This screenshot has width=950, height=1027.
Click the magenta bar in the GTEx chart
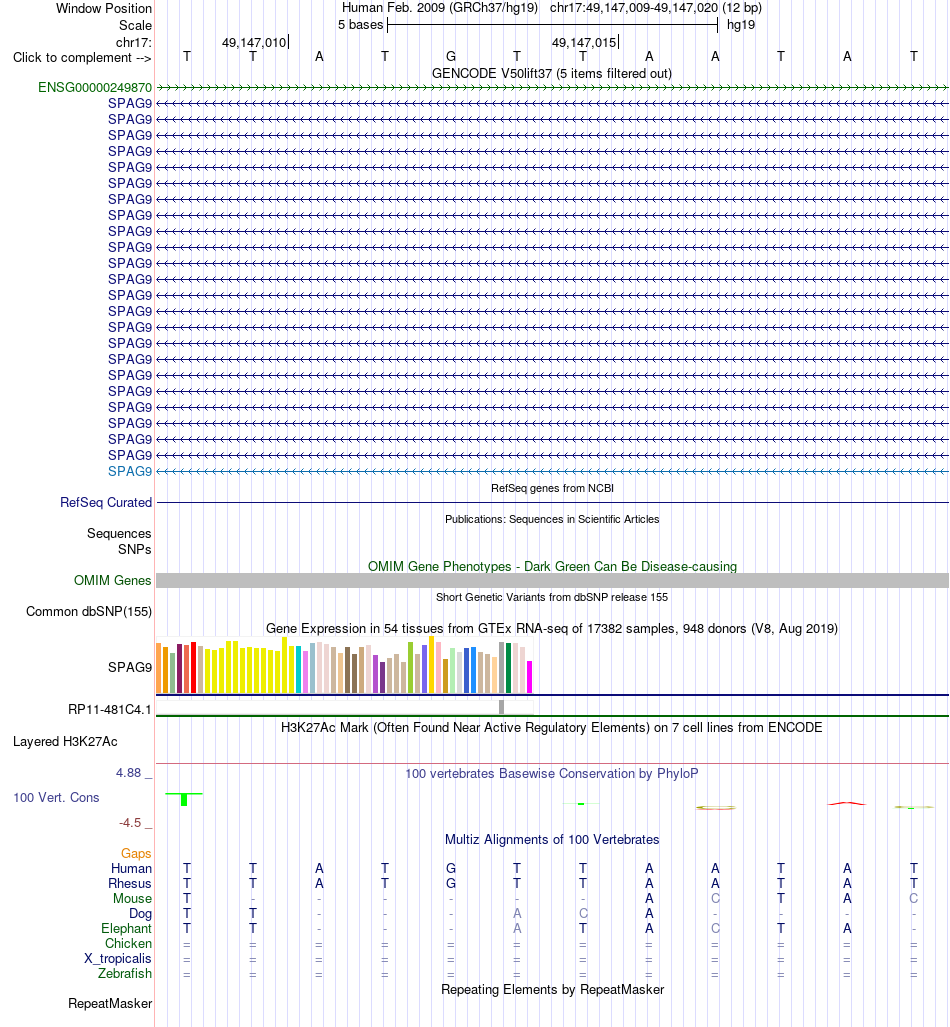click(529, 677)
